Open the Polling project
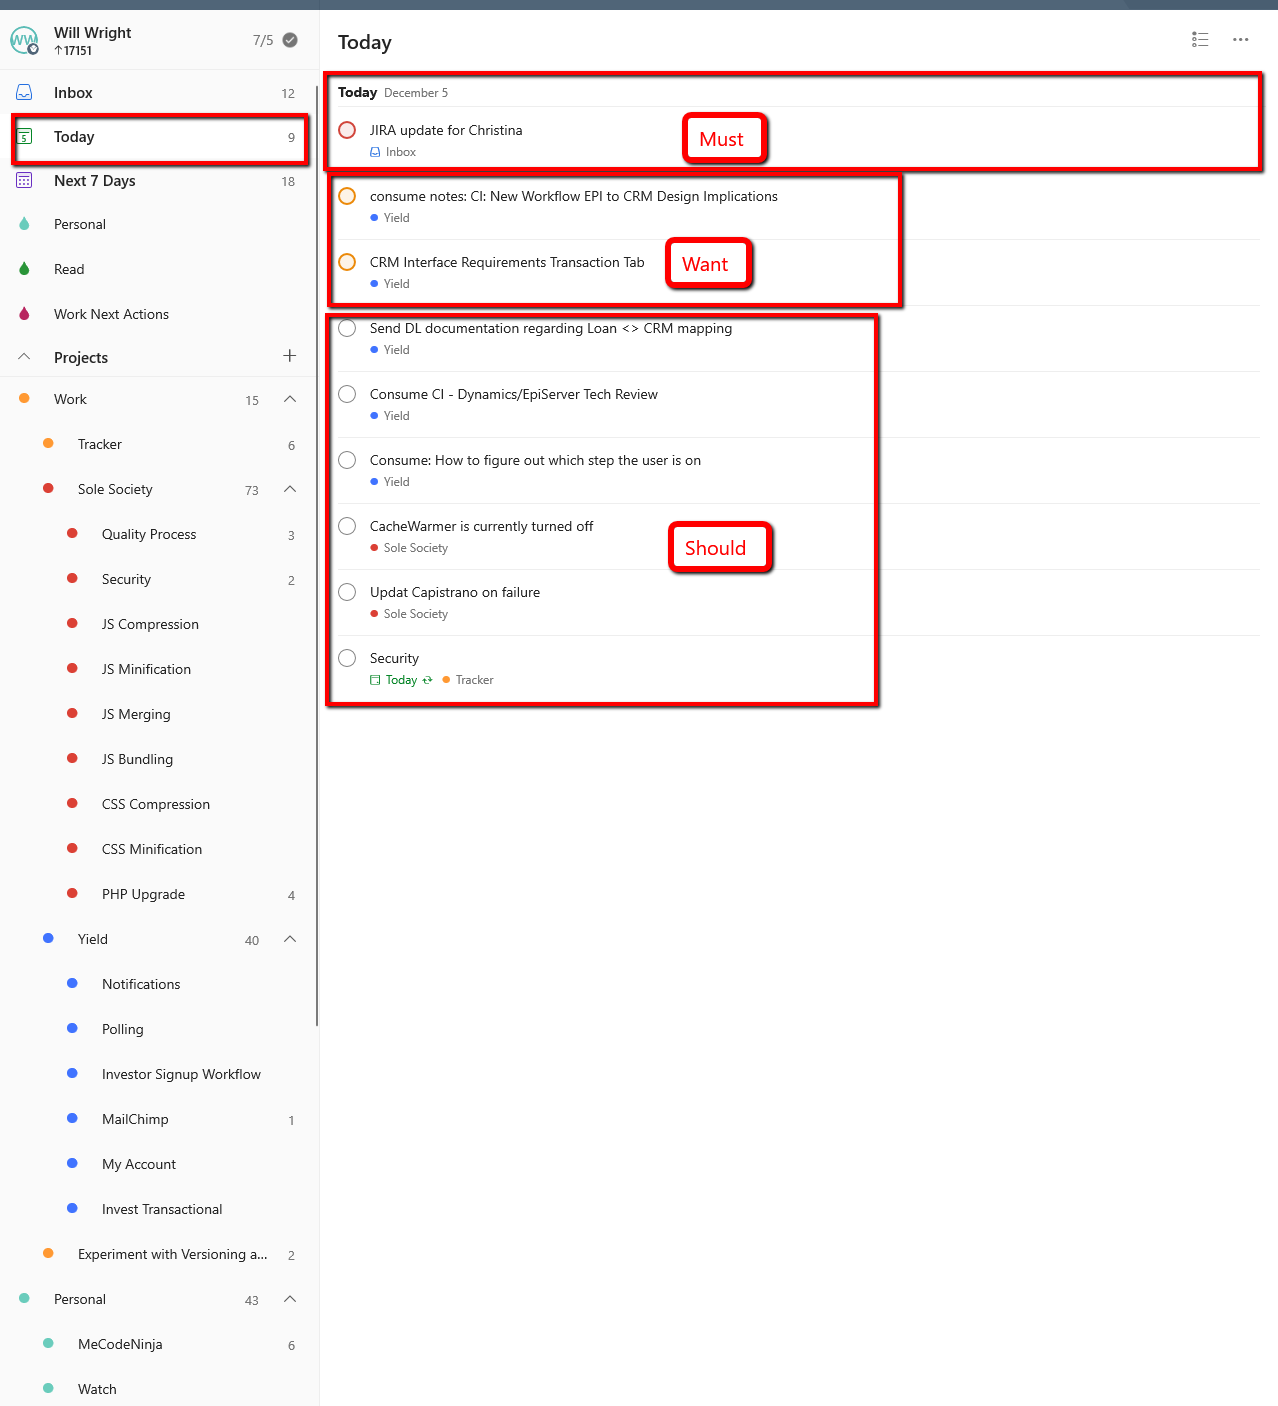 tap(158, 1029)
